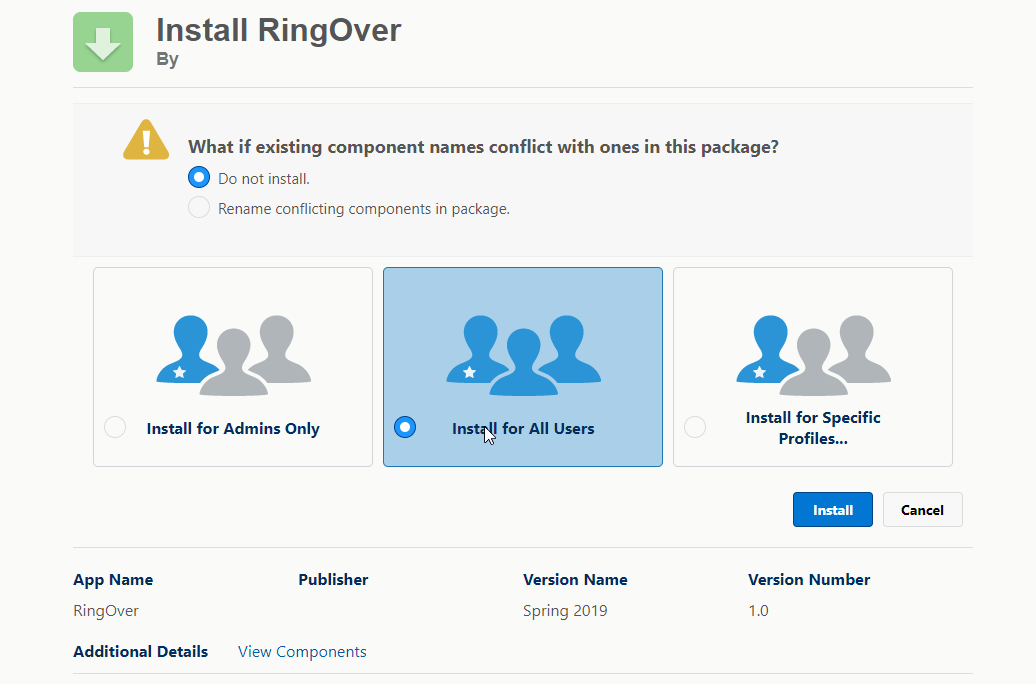Viewport: 1036px width, 684px height.
Task: Open the View Components link
Action: (x=302, y=652)
